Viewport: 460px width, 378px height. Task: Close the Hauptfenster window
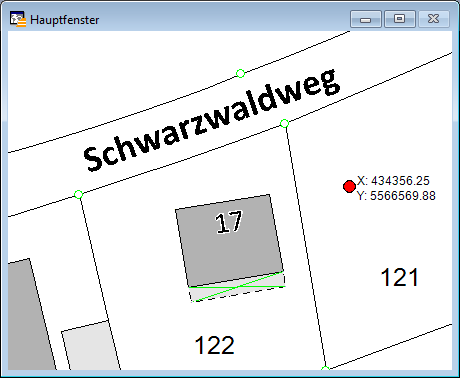click(x=434, y=19)
